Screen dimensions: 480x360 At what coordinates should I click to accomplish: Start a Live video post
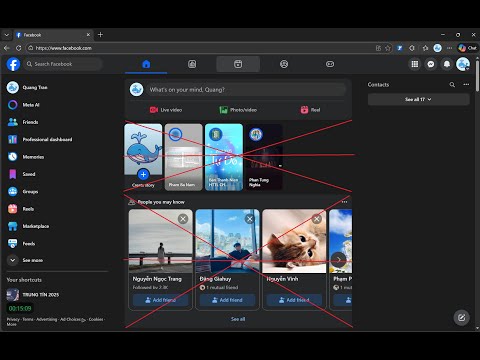click(x=166, y=110)
